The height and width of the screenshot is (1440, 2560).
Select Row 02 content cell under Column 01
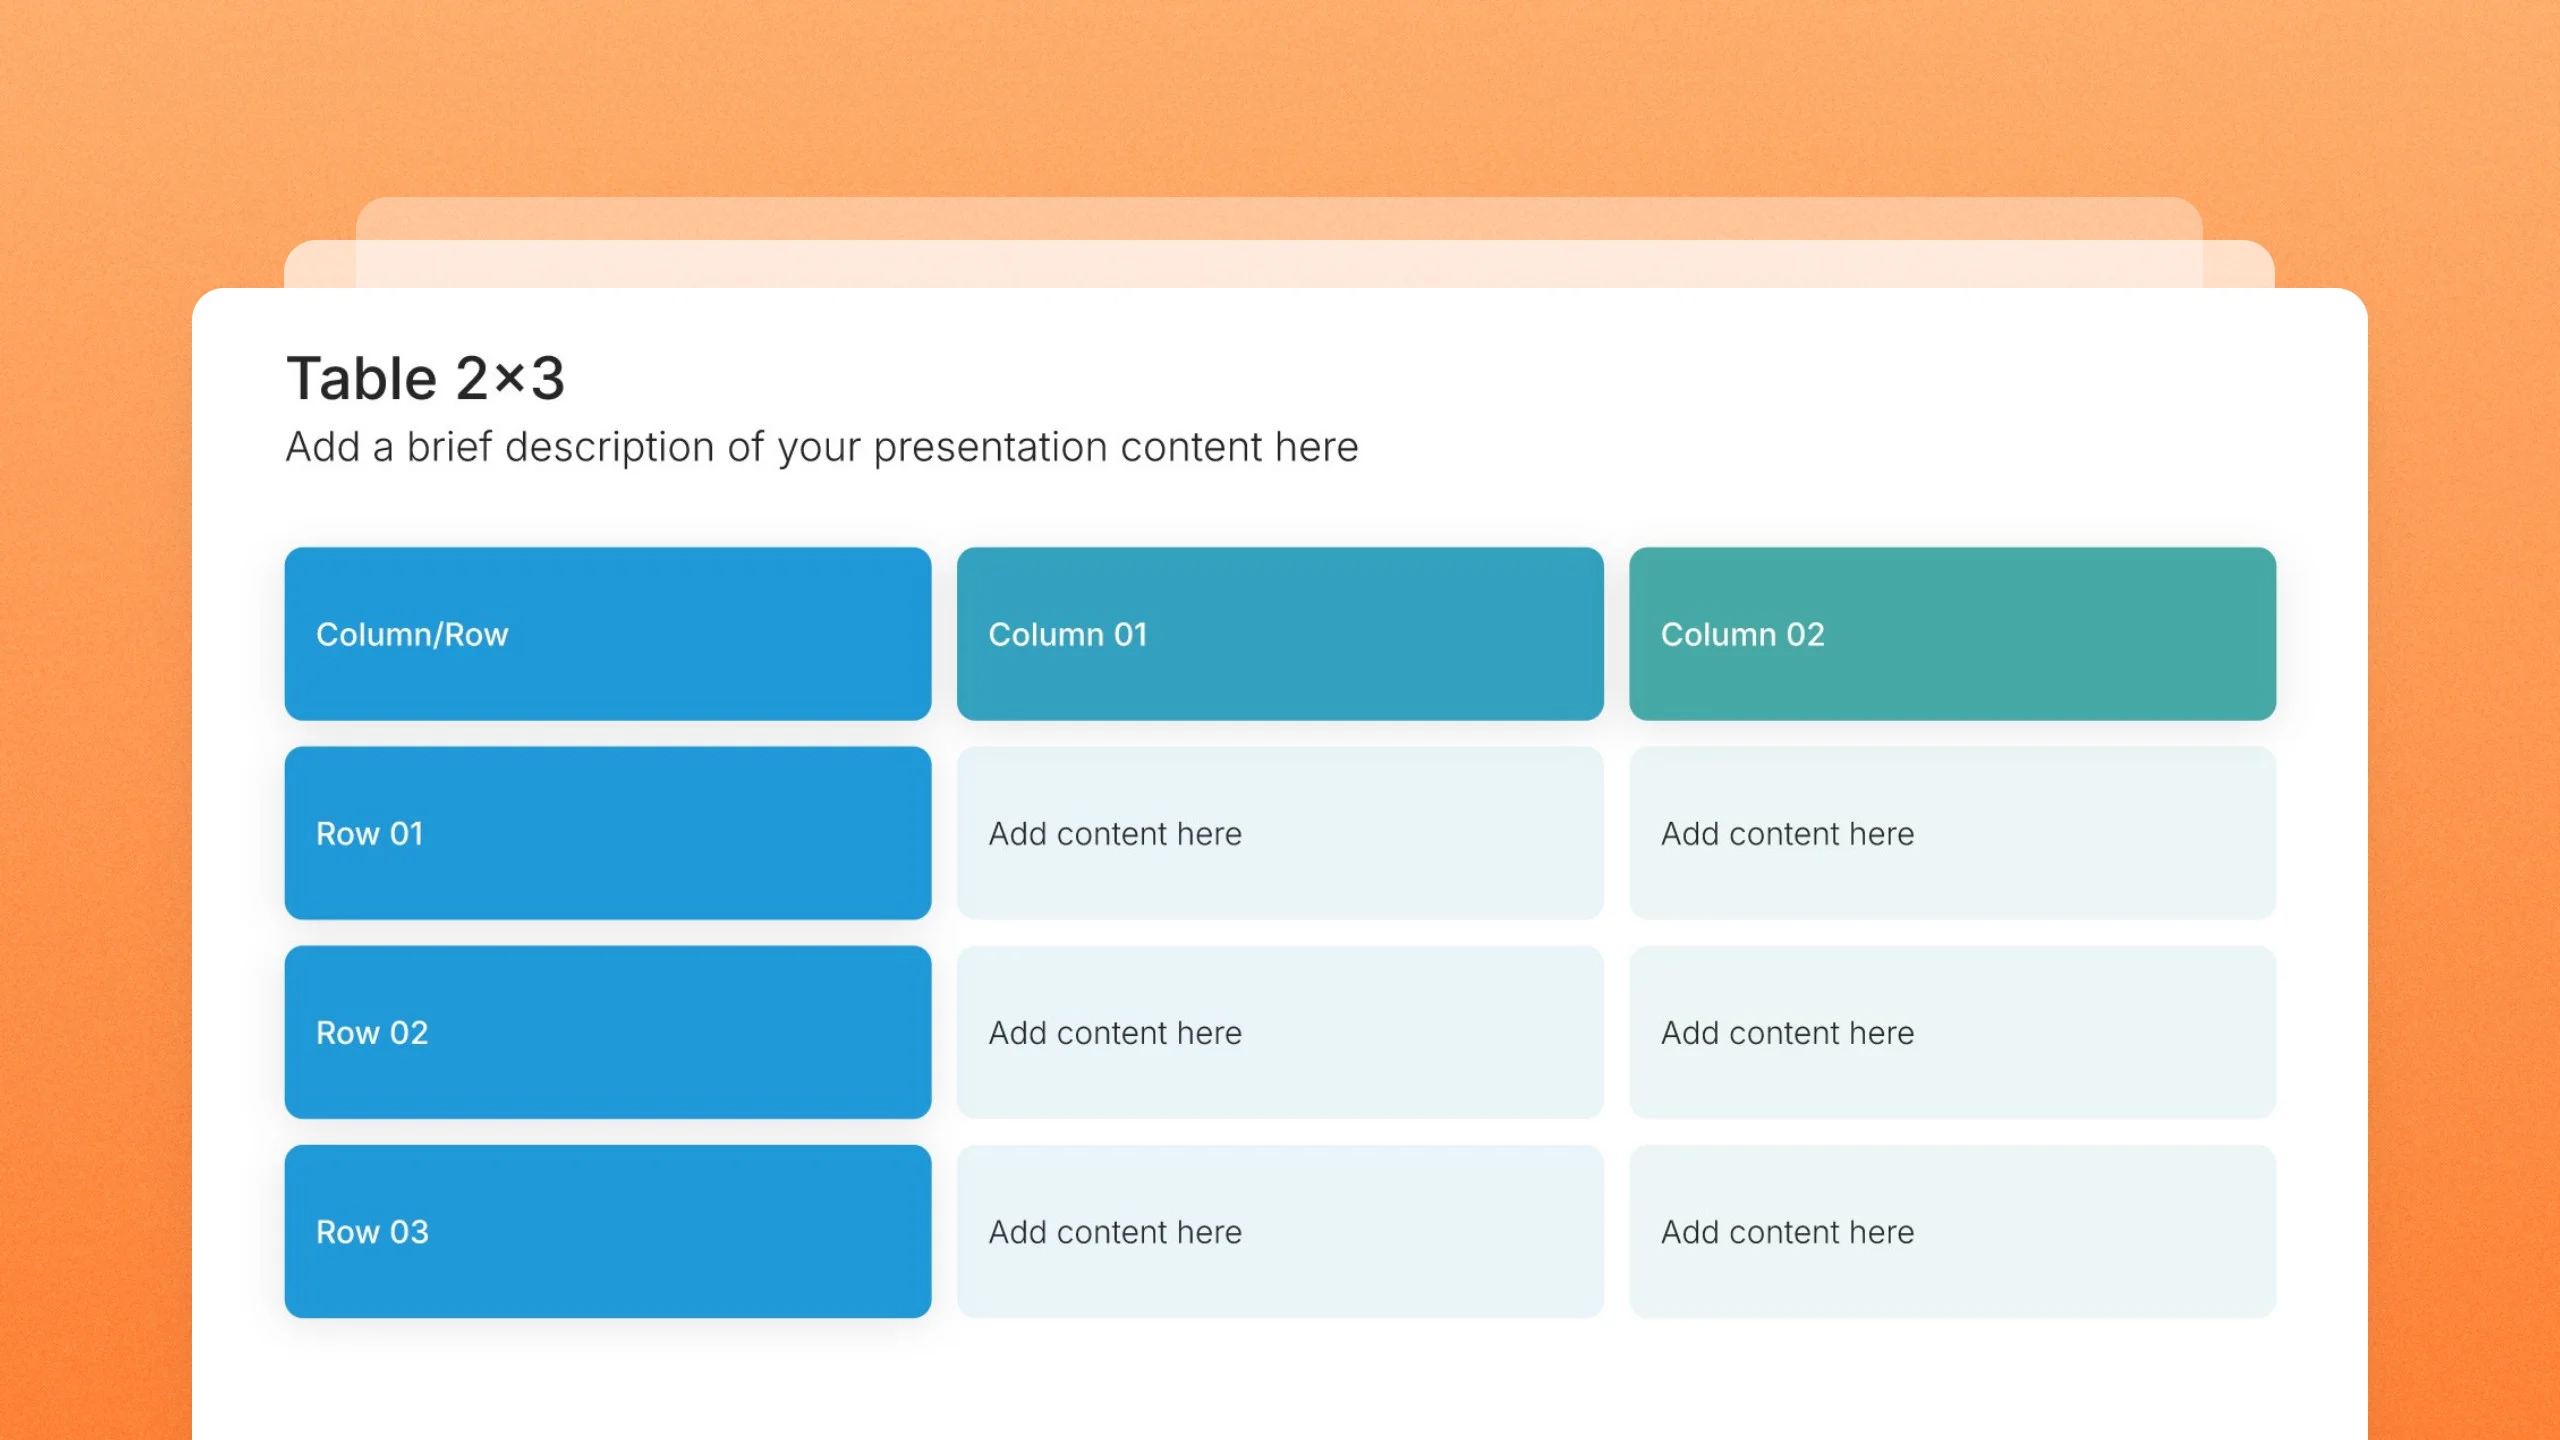pyautogui.click(x=1280, y=1032)
